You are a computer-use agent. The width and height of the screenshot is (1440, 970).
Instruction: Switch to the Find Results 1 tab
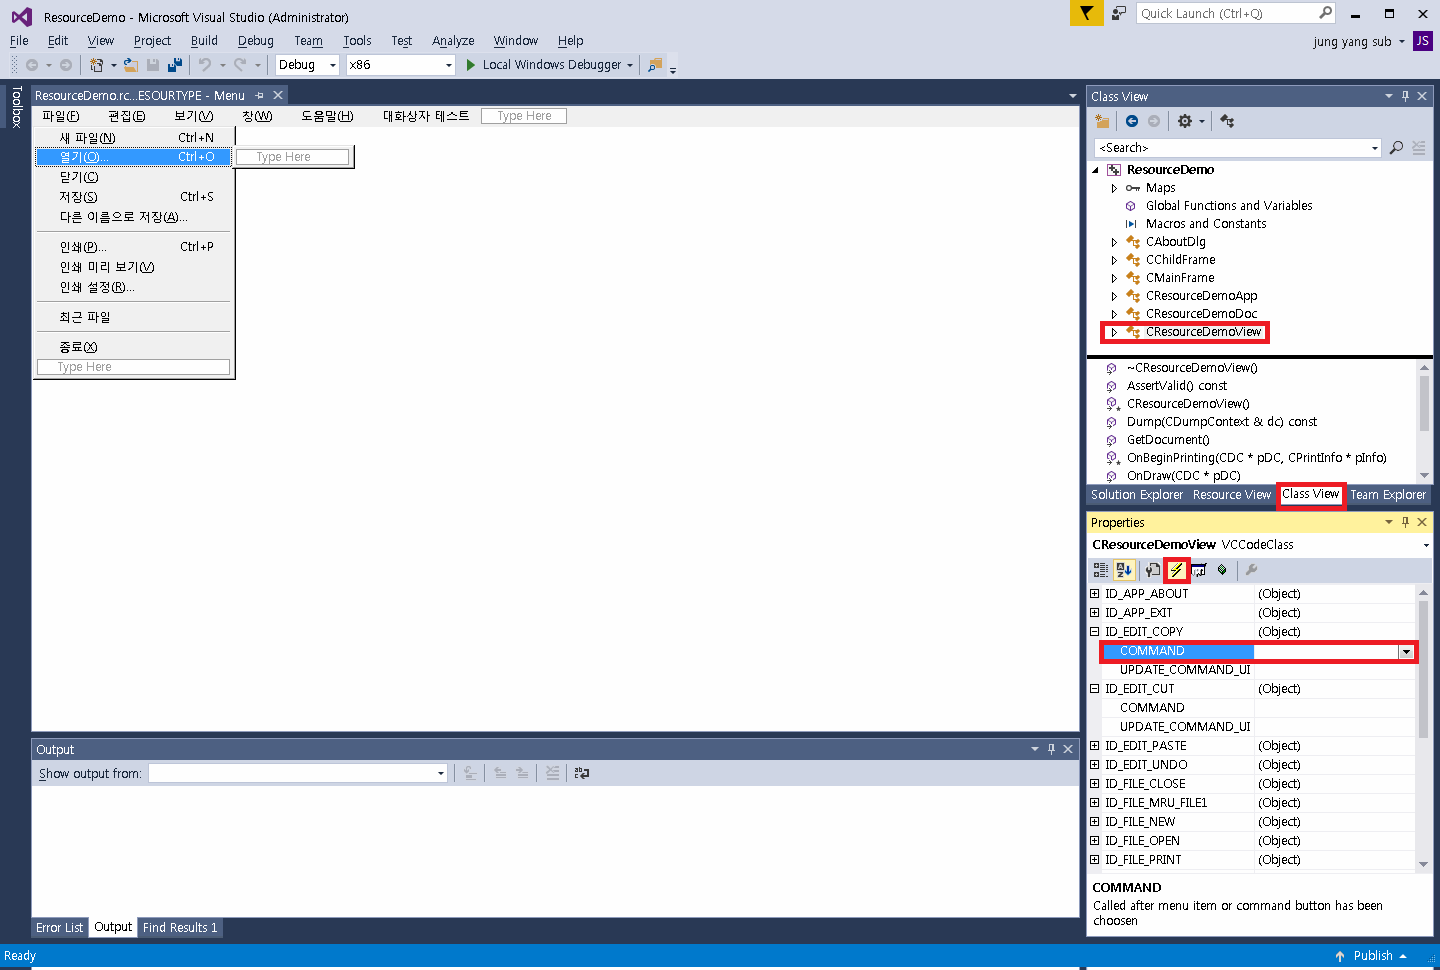180,928
